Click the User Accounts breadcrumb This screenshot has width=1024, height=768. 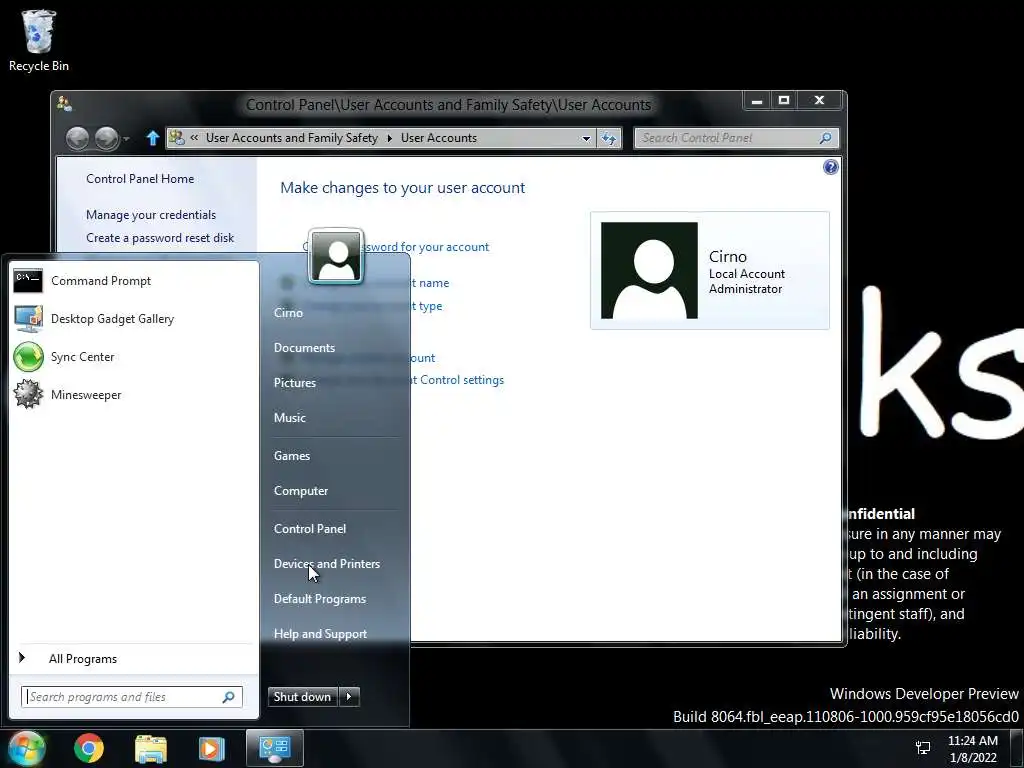click(x=439, y=138)
